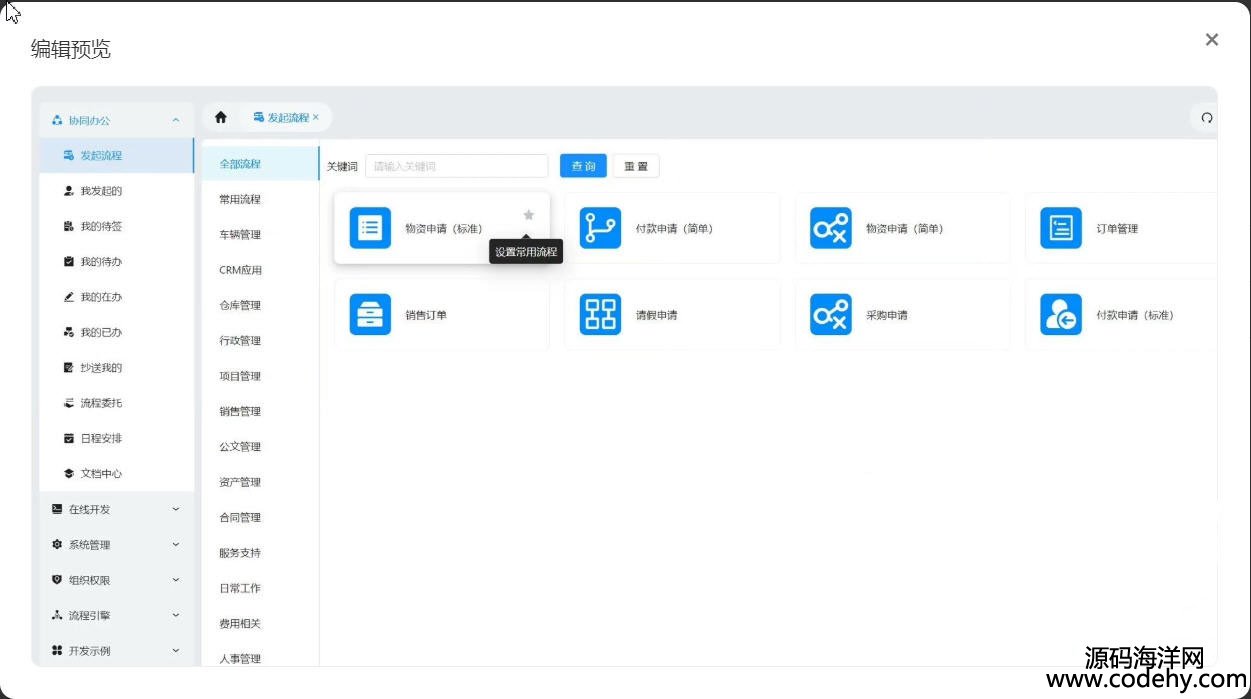
Task: Expand the 系统管理 sidebar menu
Action: coord(176,545)
